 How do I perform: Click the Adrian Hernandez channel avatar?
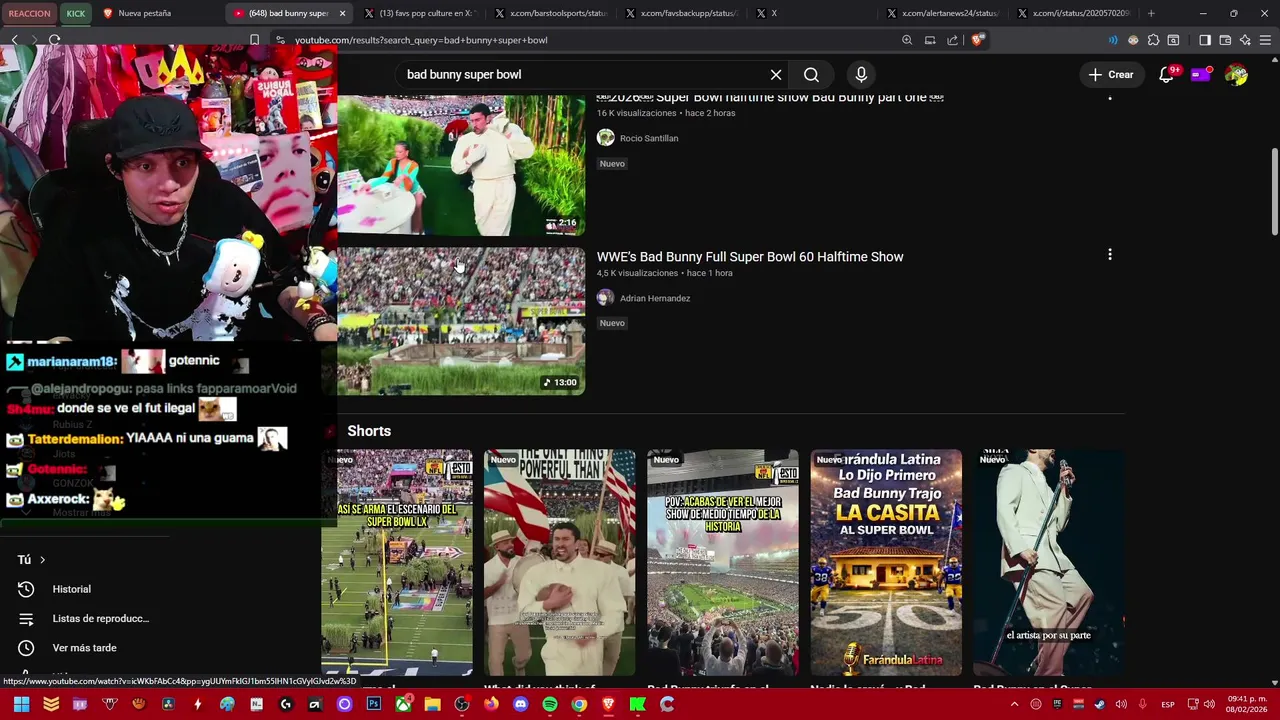(605, 298)
